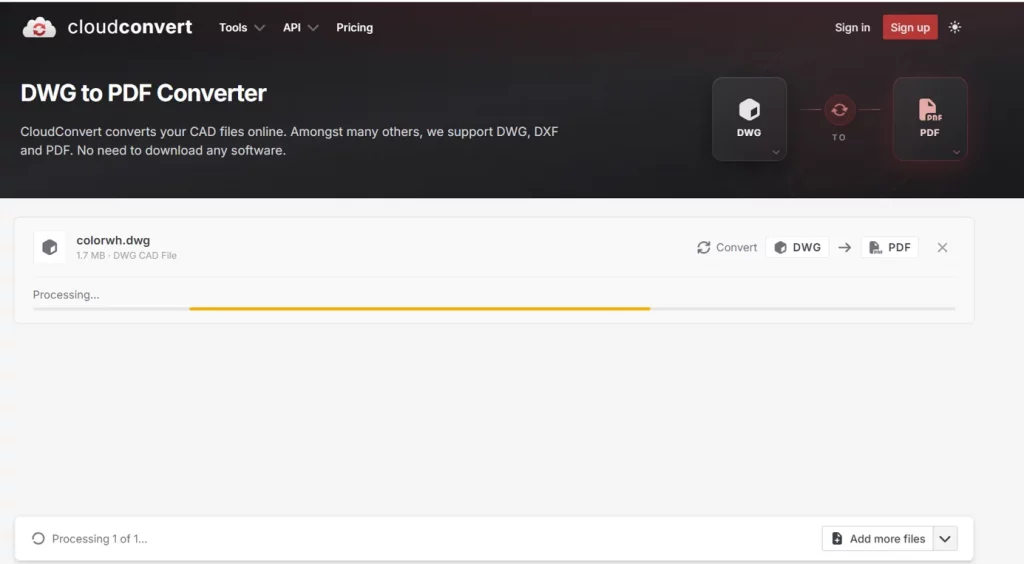
Task: Open the PDF target format selector card
Action: [x=930, y=119]
